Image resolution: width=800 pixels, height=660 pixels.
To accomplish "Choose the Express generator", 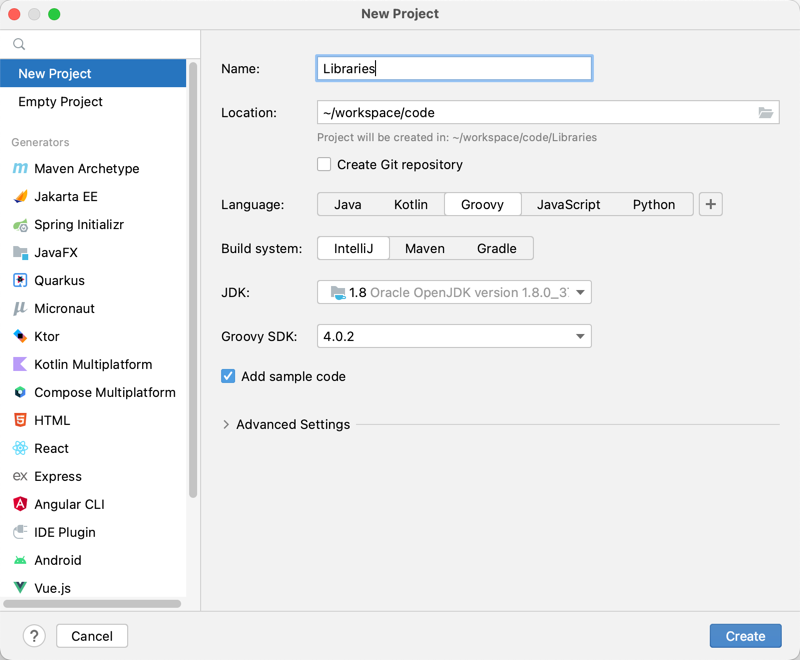I will click(93, 476).
